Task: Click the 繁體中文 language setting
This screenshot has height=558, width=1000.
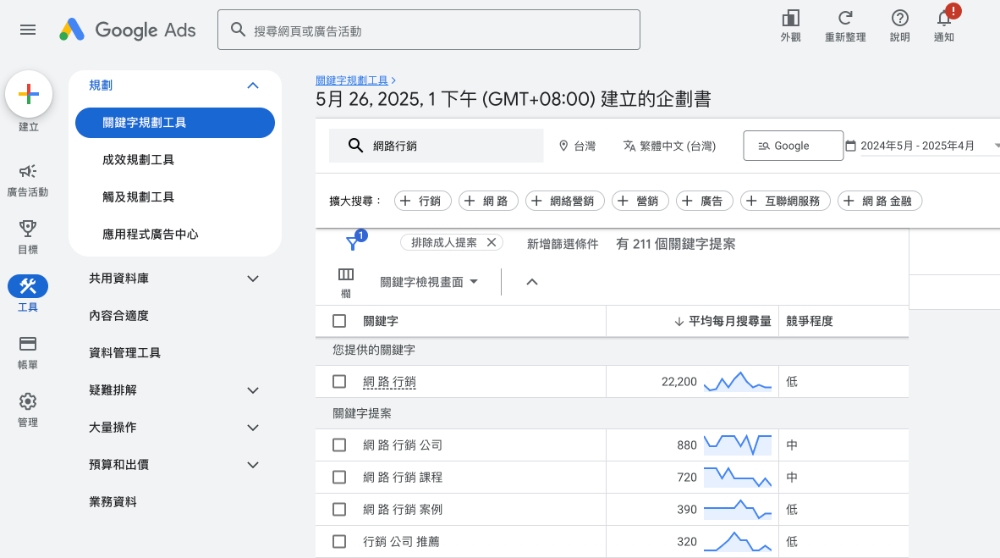Action: click(670, 146)
